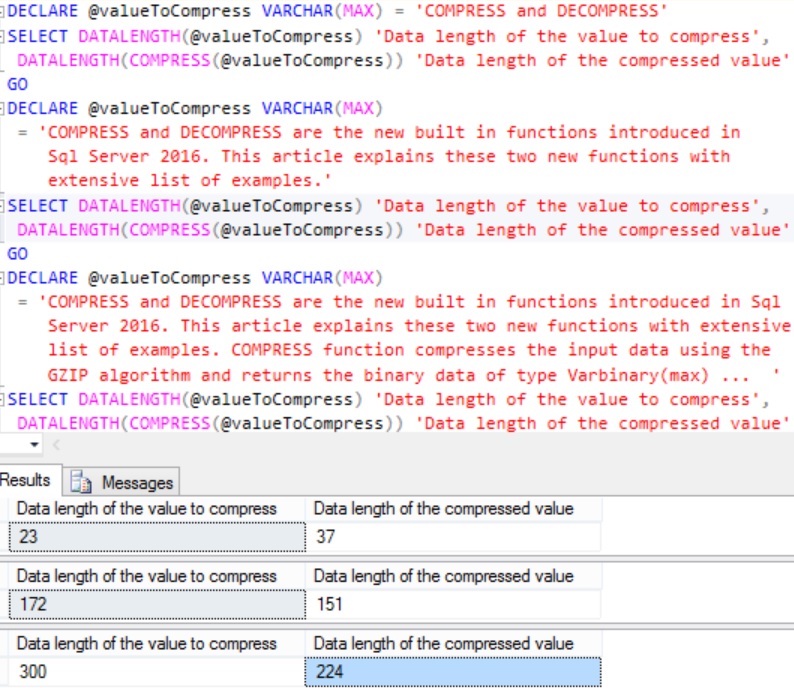Viewport: 794px width, 688px height.
Task: Select result cell with value 37
Action: click(x=453, y=537)
